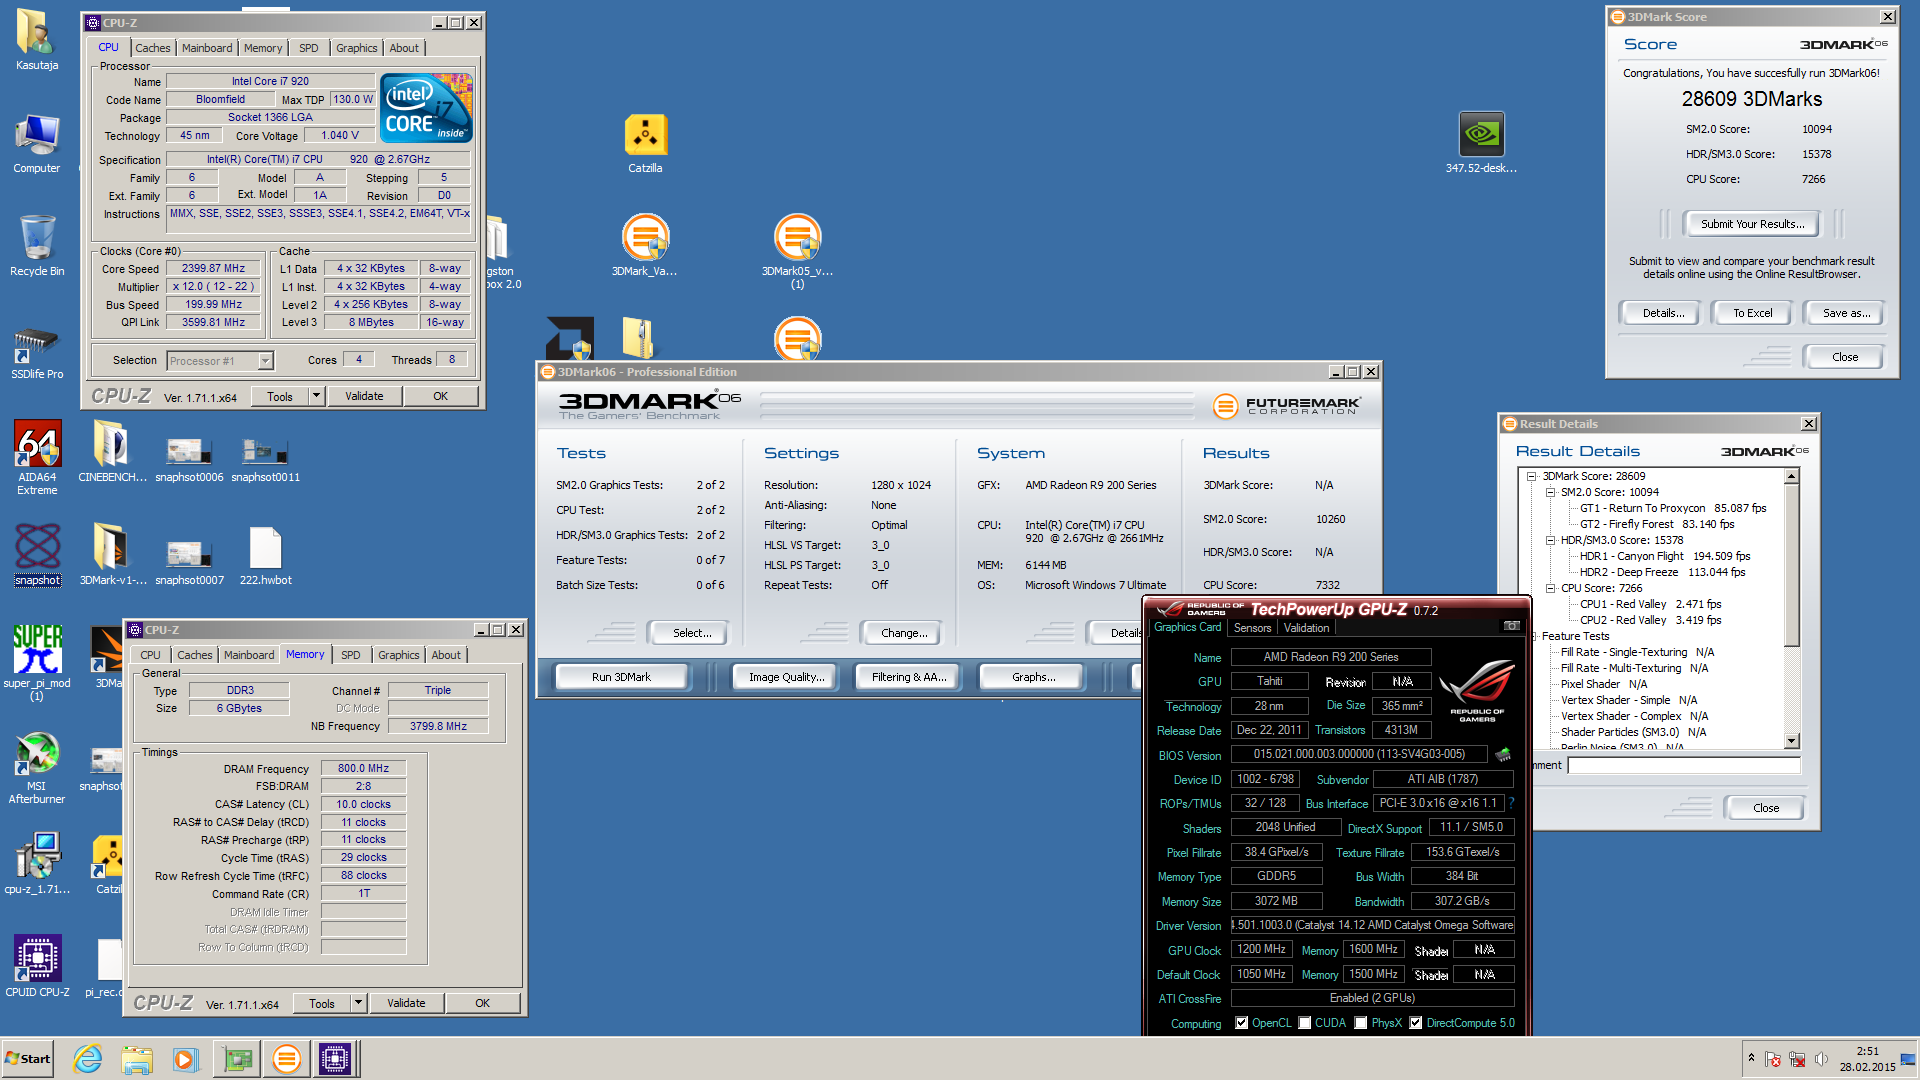Switch to Validation tab in GPU-Z

point(1306,628)
